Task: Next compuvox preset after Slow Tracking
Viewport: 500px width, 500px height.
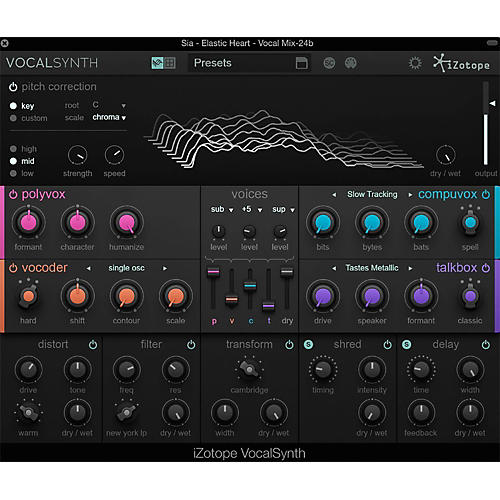Action: (410, 195)
